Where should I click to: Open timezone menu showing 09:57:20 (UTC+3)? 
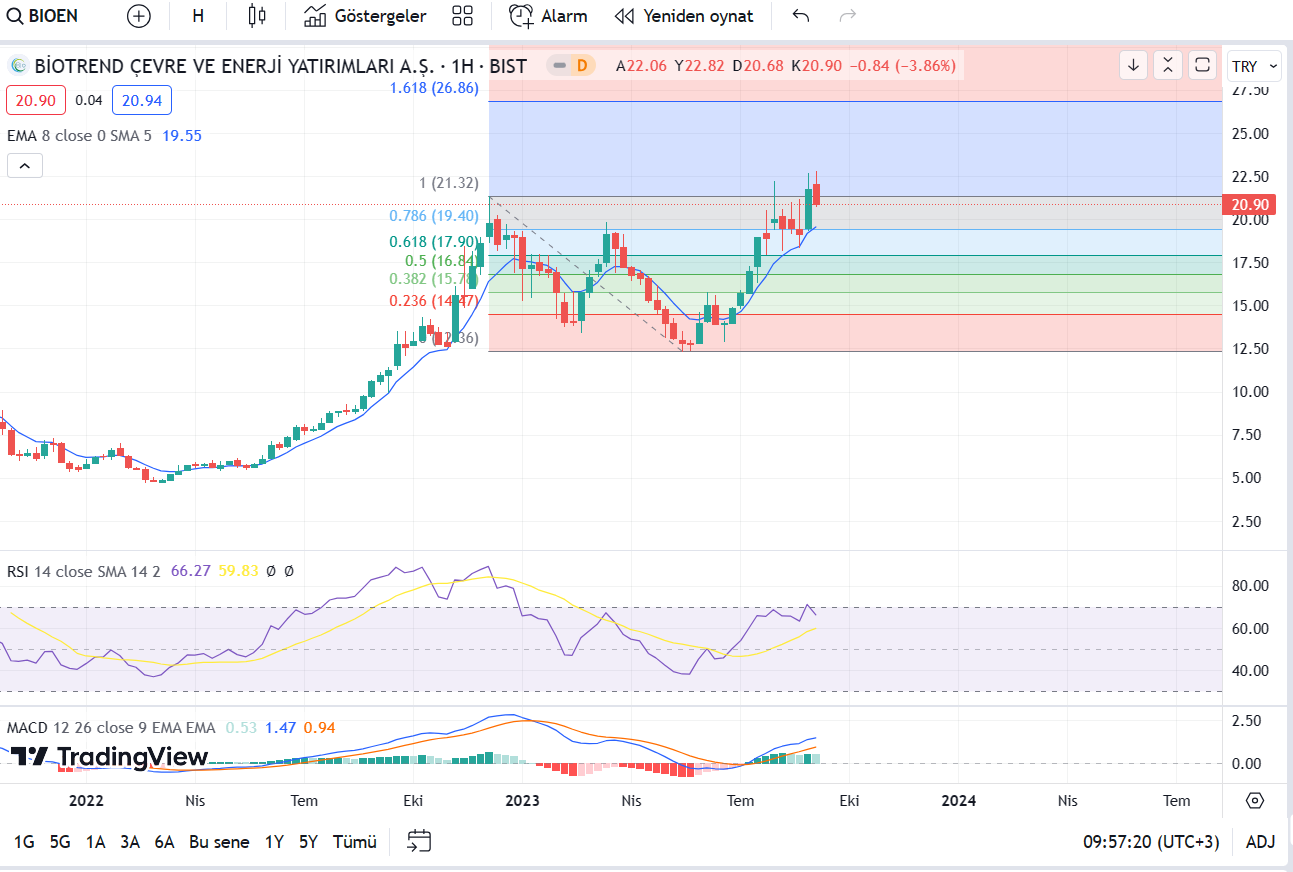[1151, 842]
